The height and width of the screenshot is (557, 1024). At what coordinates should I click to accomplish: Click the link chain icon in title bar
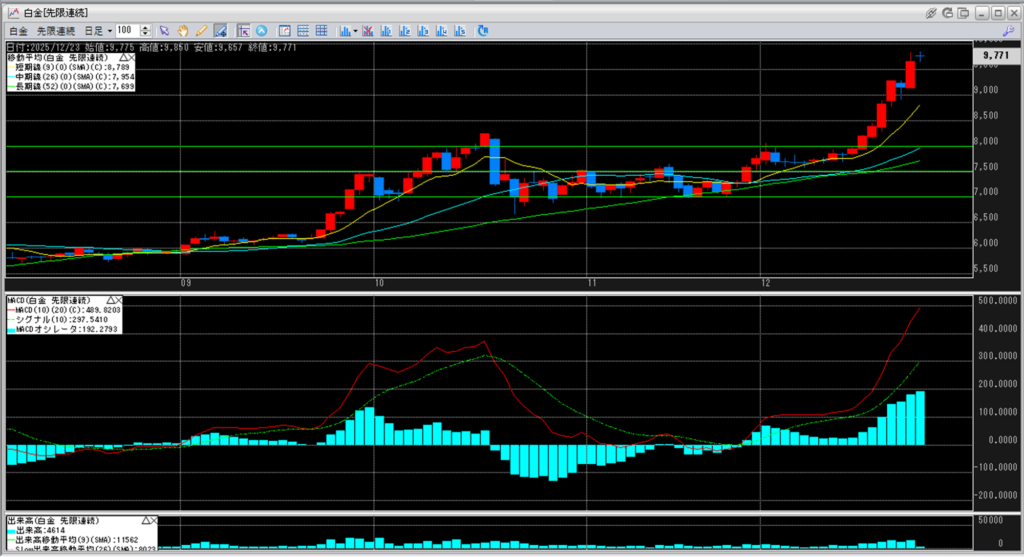931,12
